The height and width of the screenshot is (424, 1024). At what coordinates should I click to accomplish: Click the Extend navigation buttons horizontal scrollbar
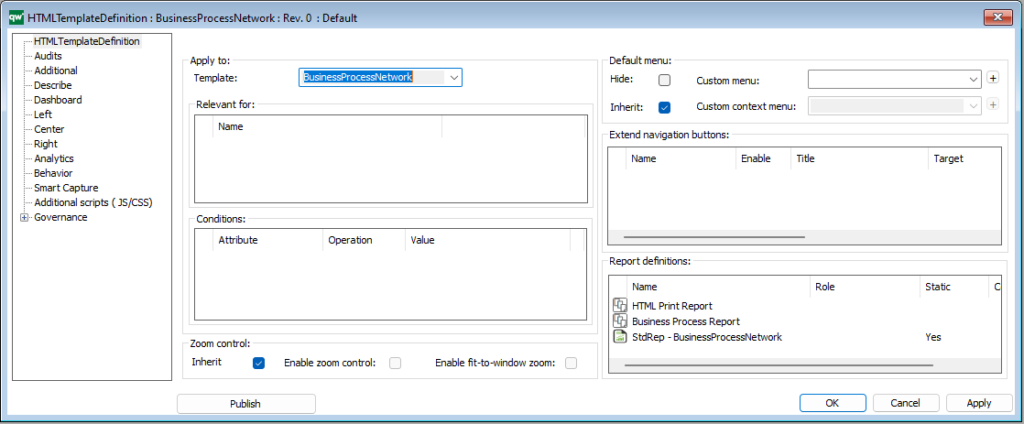click(x=714, y=237)
